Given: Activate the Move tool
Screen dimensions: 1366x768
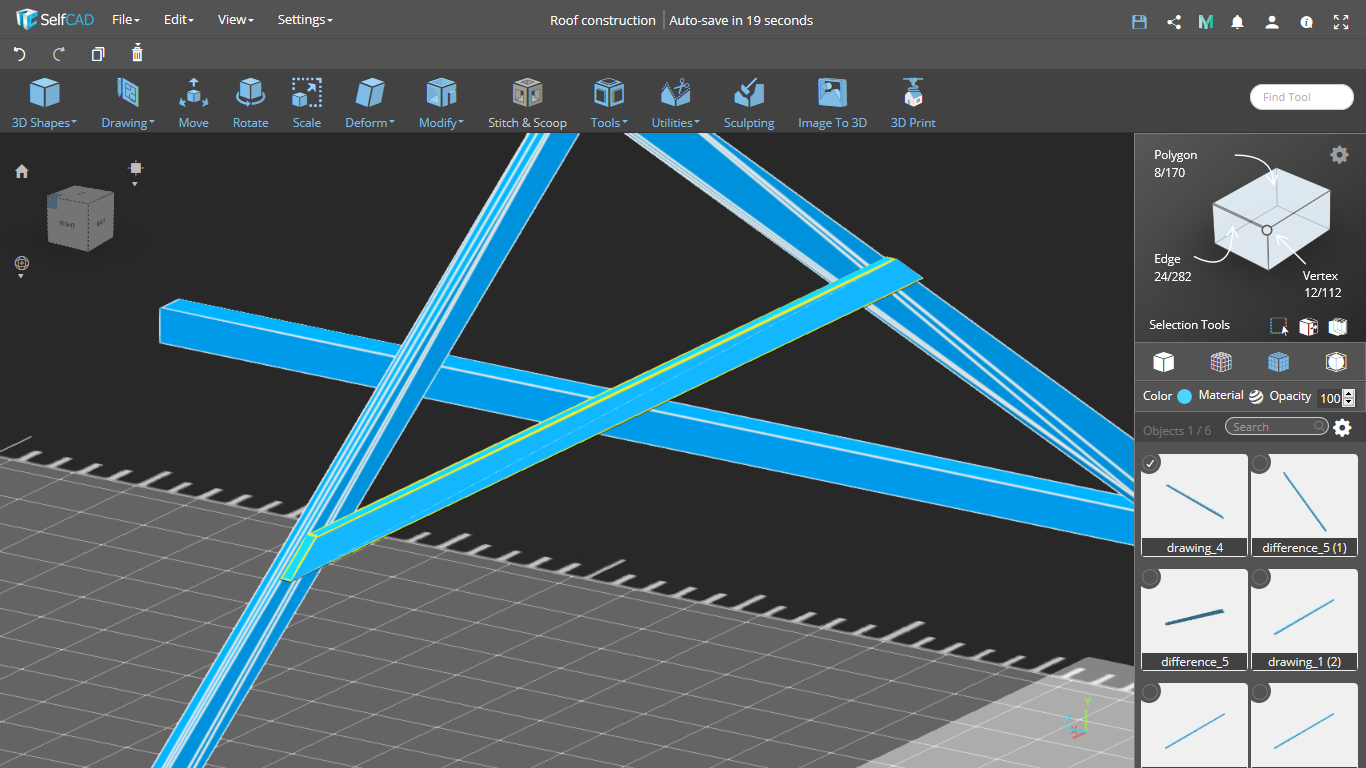Looking at the screenshot, I should [193, 103].
